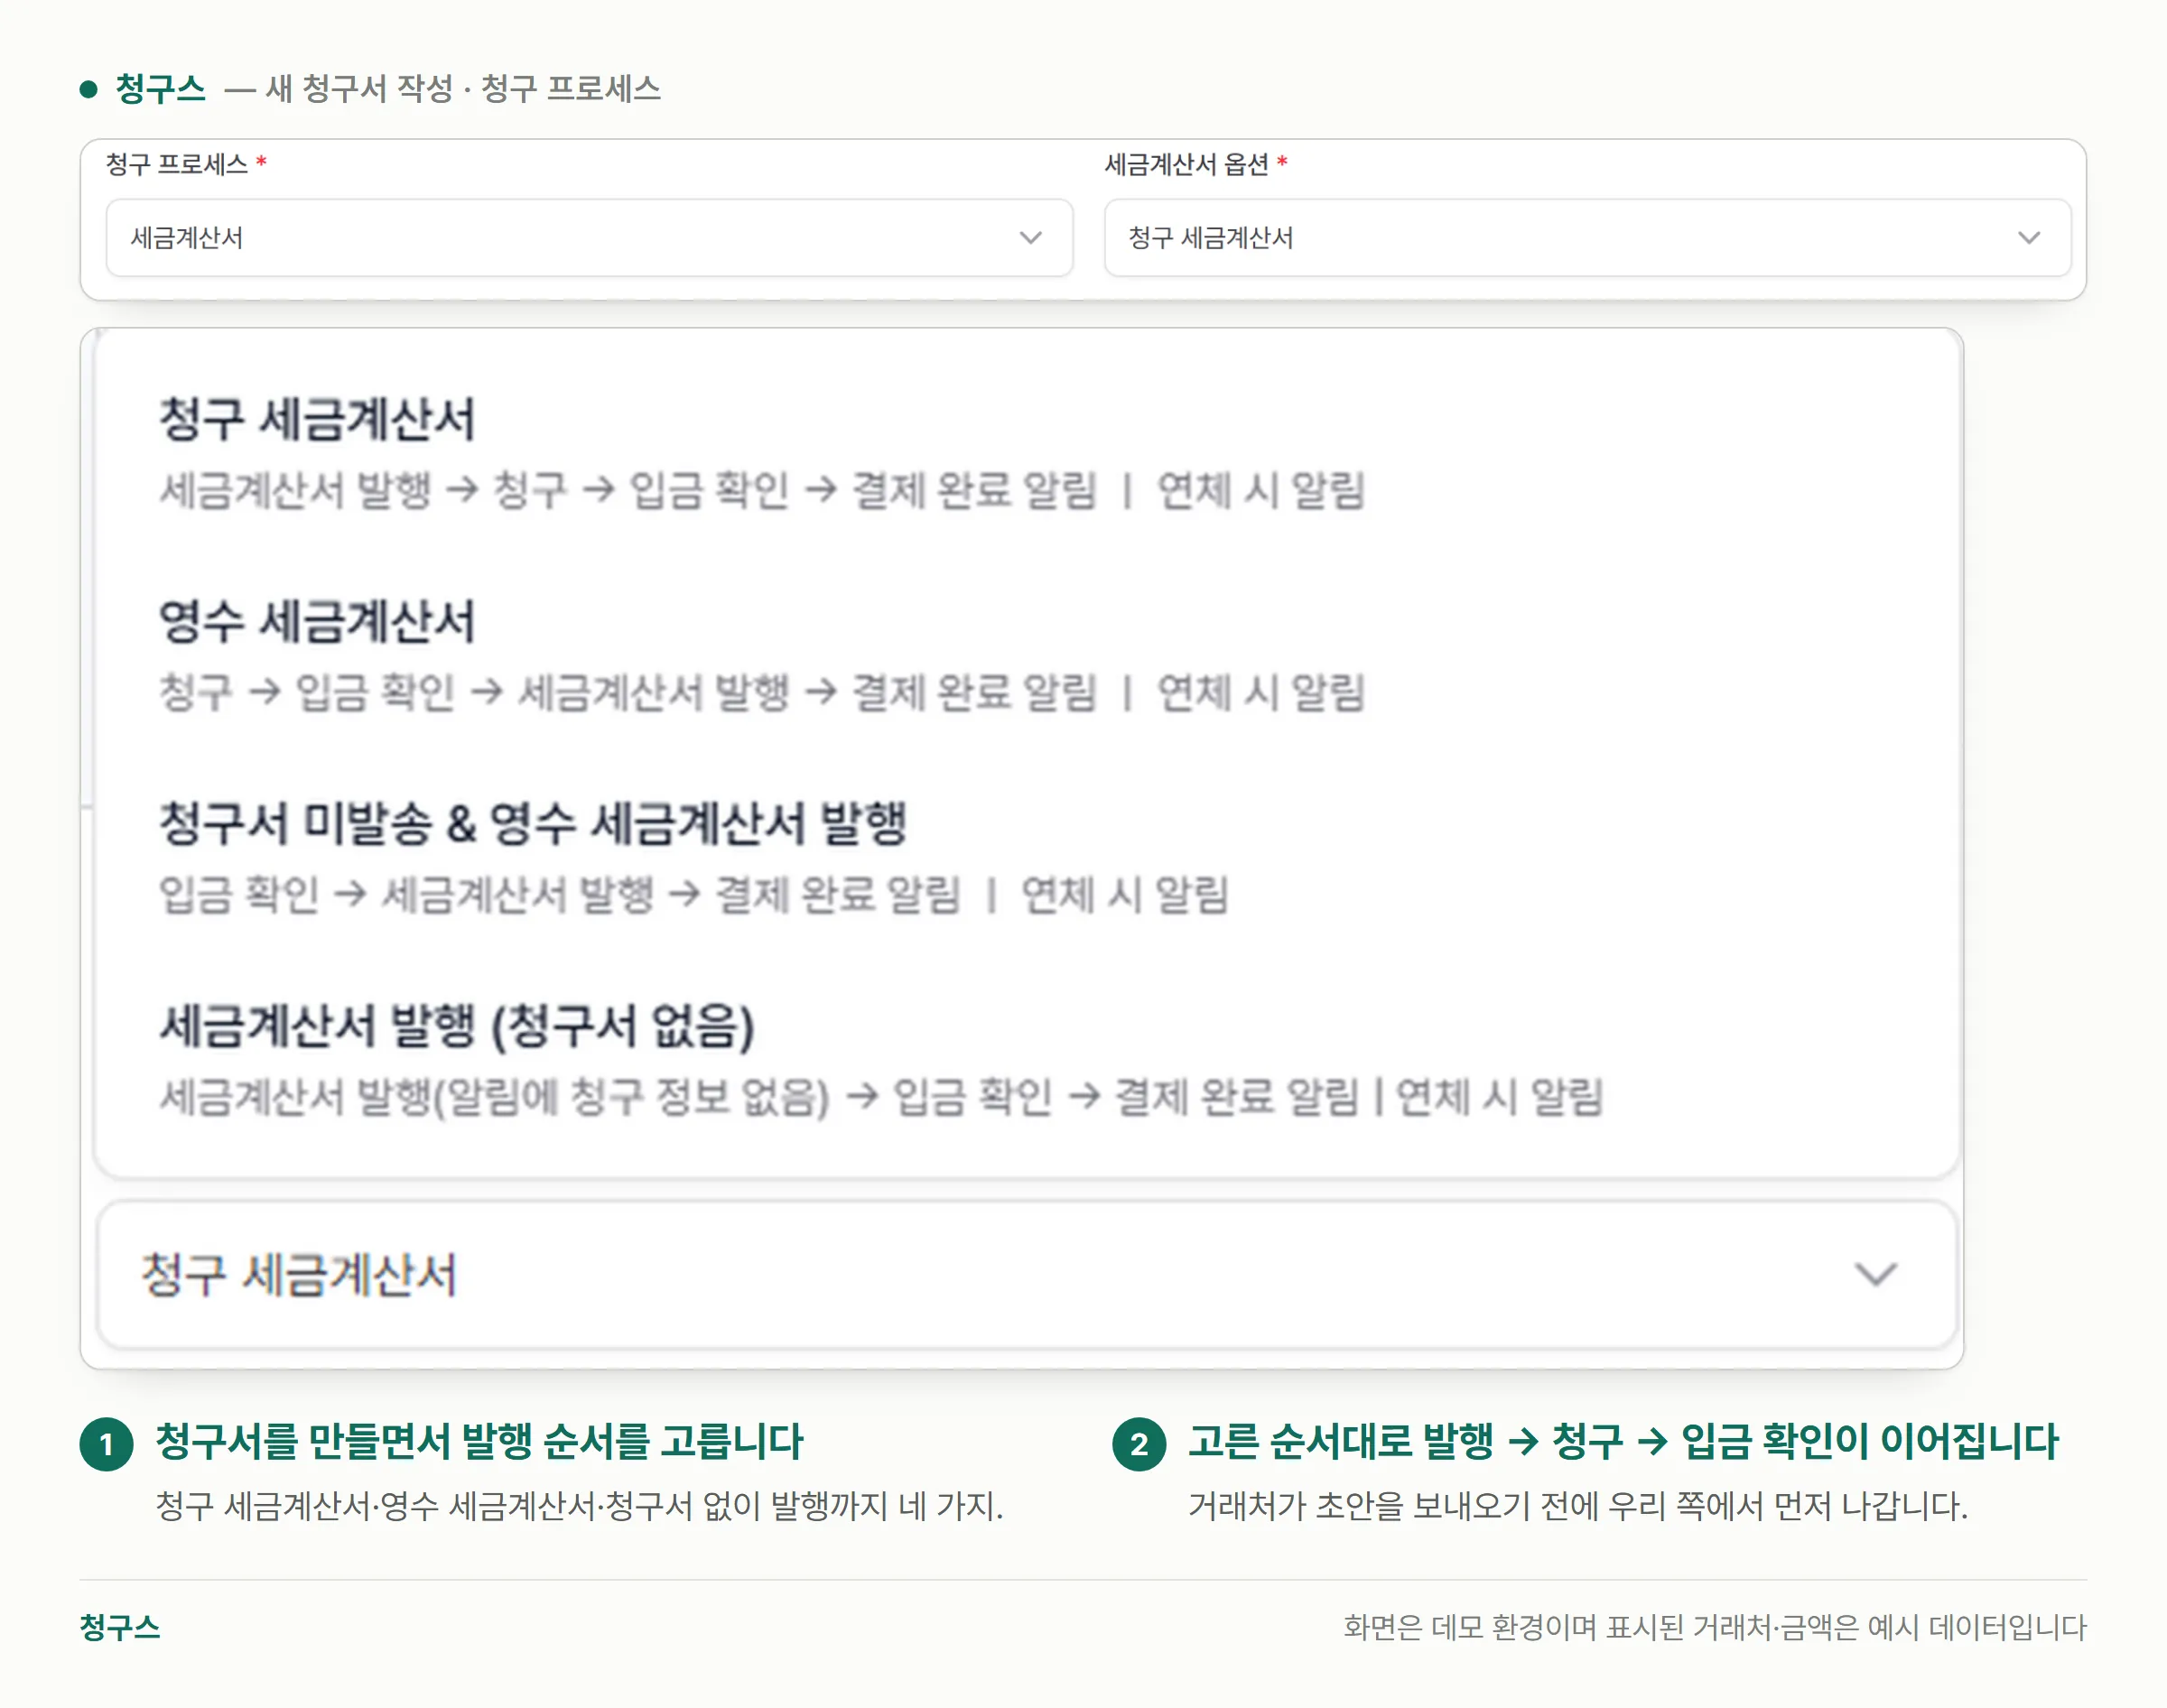Click the heading 청구서를 만들면서 발행 순서를 고릅니다
The height and width of the screenshot is (1708, 2167).
click(480, 1441)
